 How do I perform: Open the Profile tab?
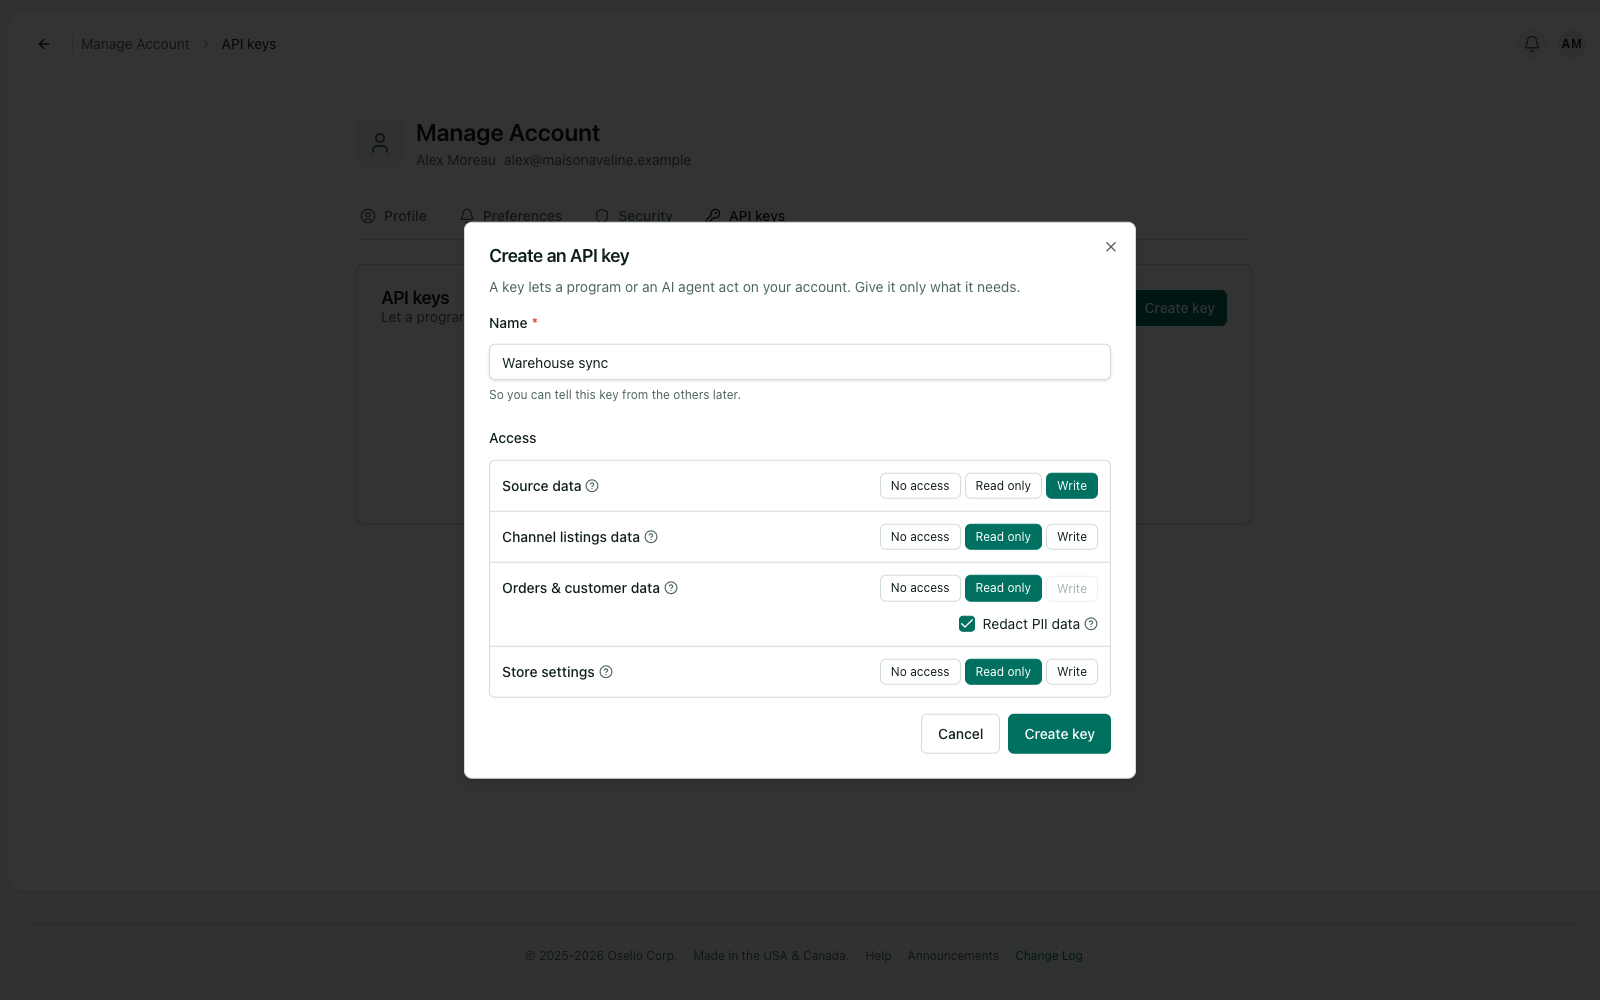coord(393,216)
